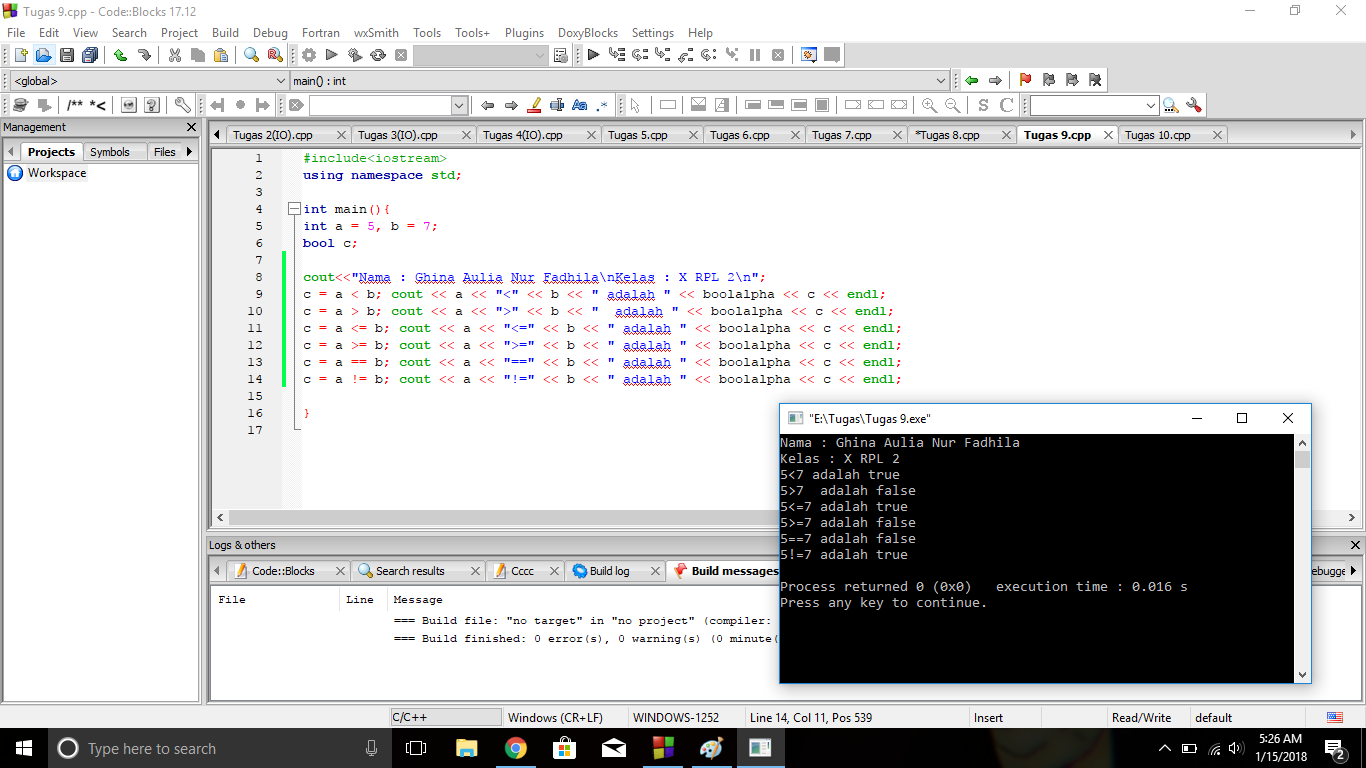The height and width of the screenshot is (768, 1366).
Task: Run code search with the magnifier icon
Action: point(1170,105)
